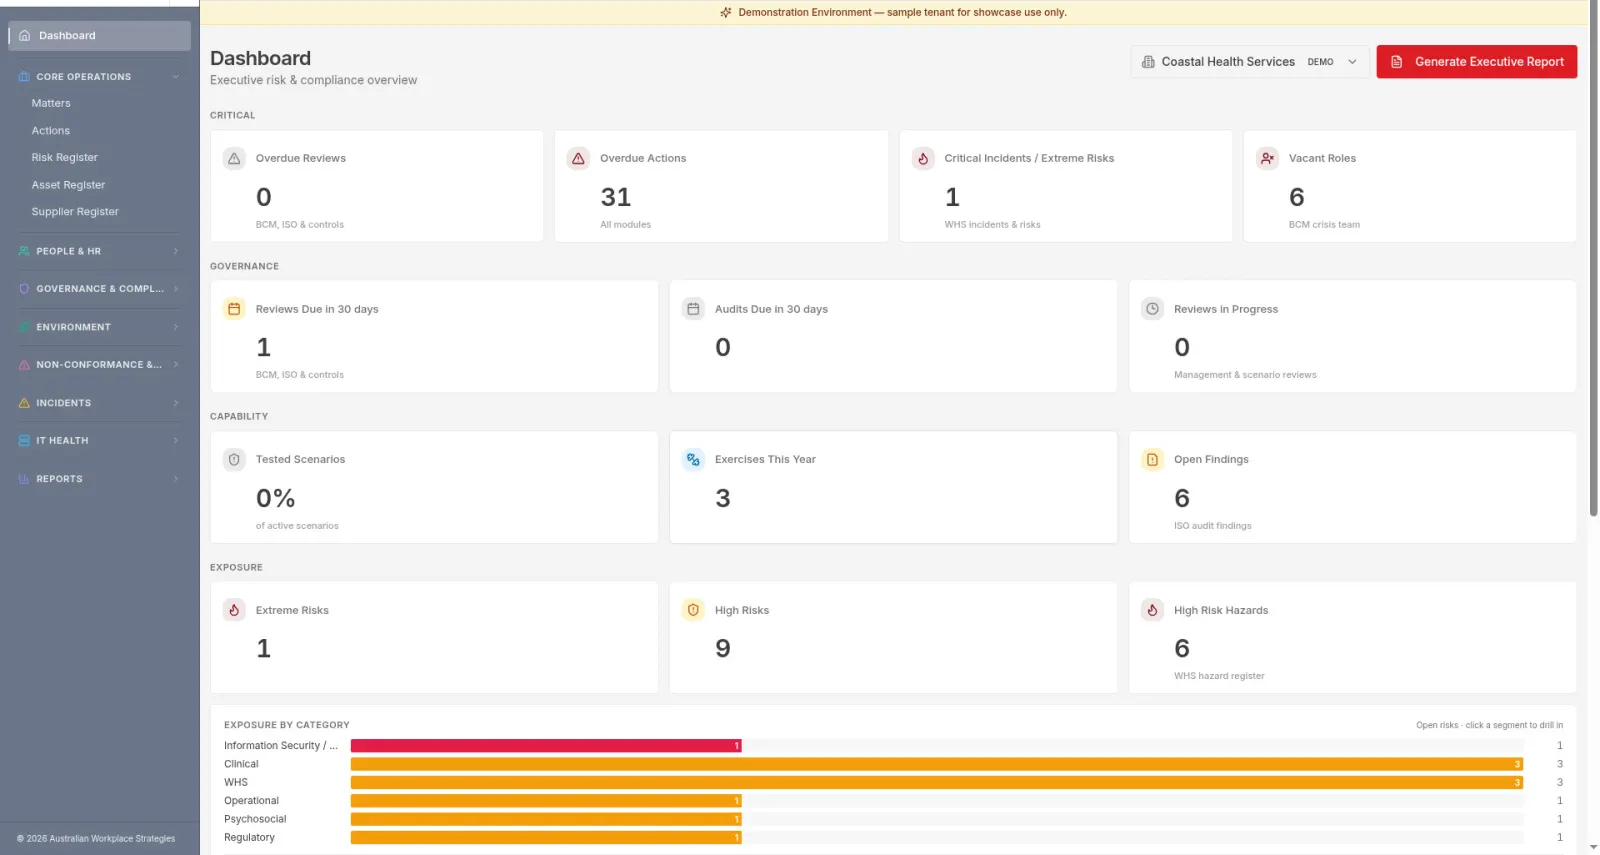Click the Overdue Actions red alert icon
The height and width of the screenshot is (855, 1600).
coord(578,158)
